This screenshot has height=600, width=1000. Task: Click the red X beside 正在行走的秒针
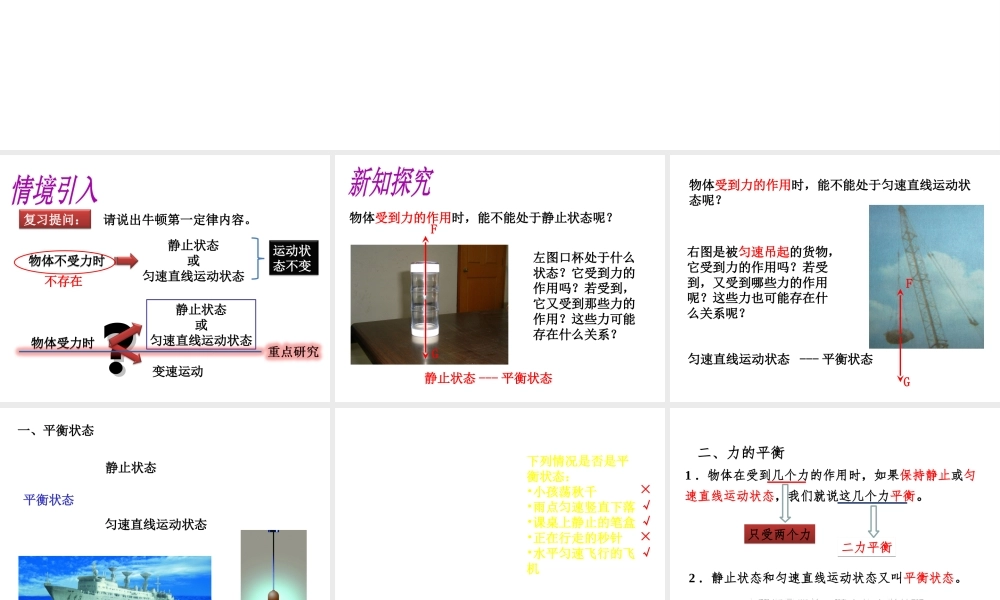[x=645, y=536]
